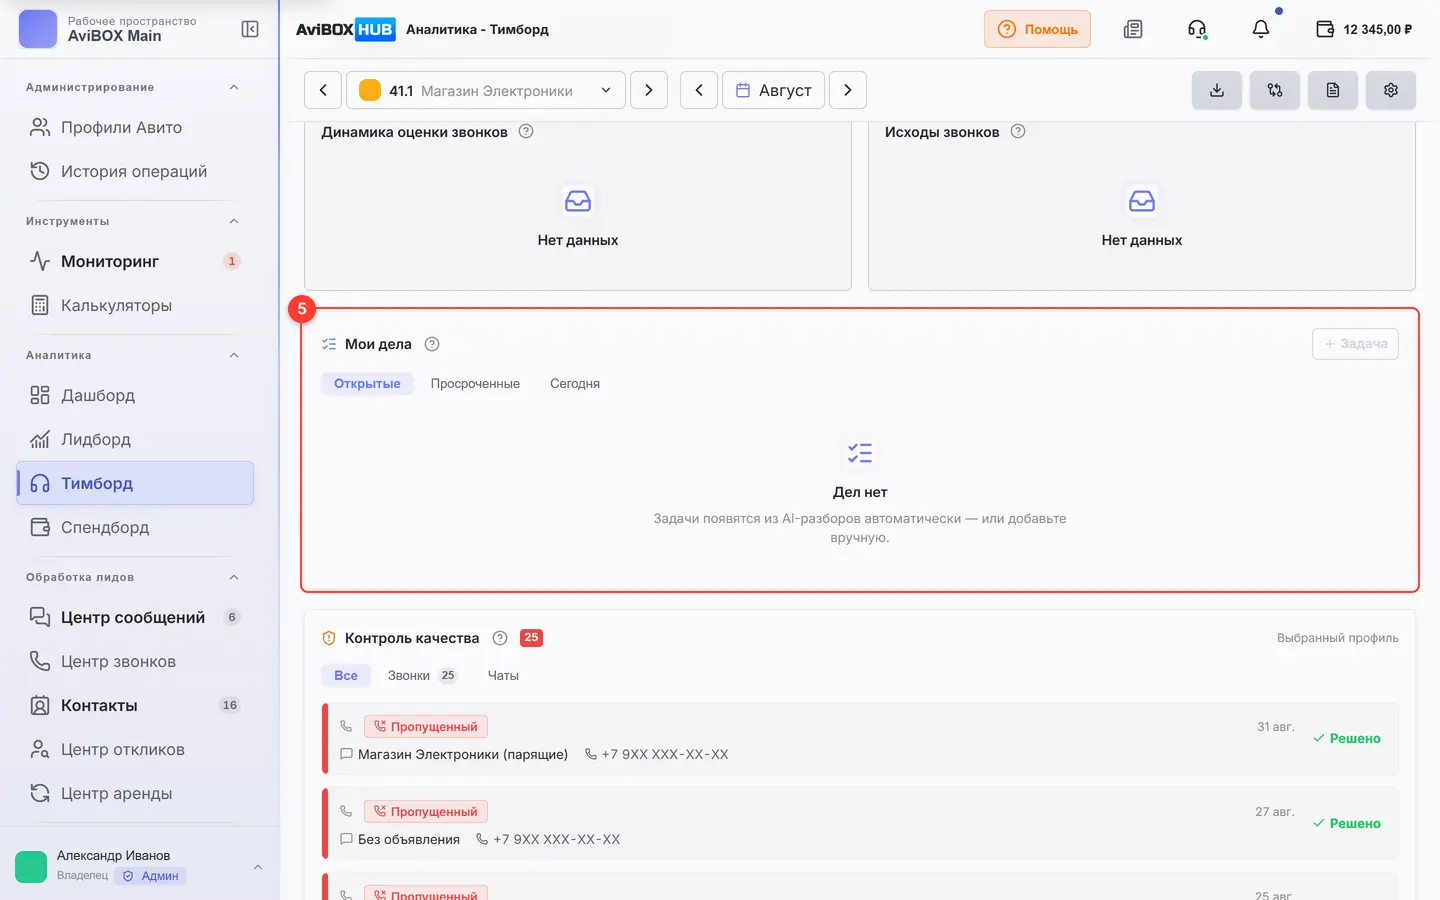Go to previous month arrow
The height and width of the screenshot is (900, 1440).
(x=699, y=90)
